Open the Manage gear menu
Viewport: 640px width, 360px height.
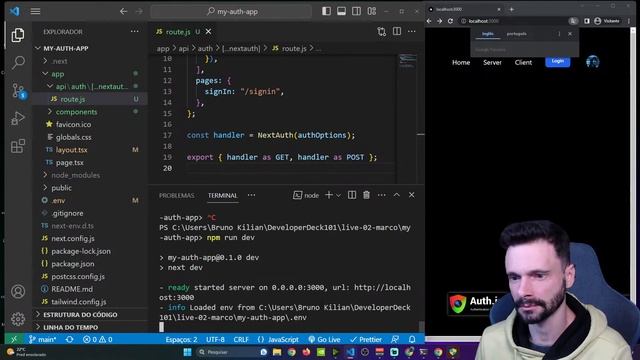point(18,319)
